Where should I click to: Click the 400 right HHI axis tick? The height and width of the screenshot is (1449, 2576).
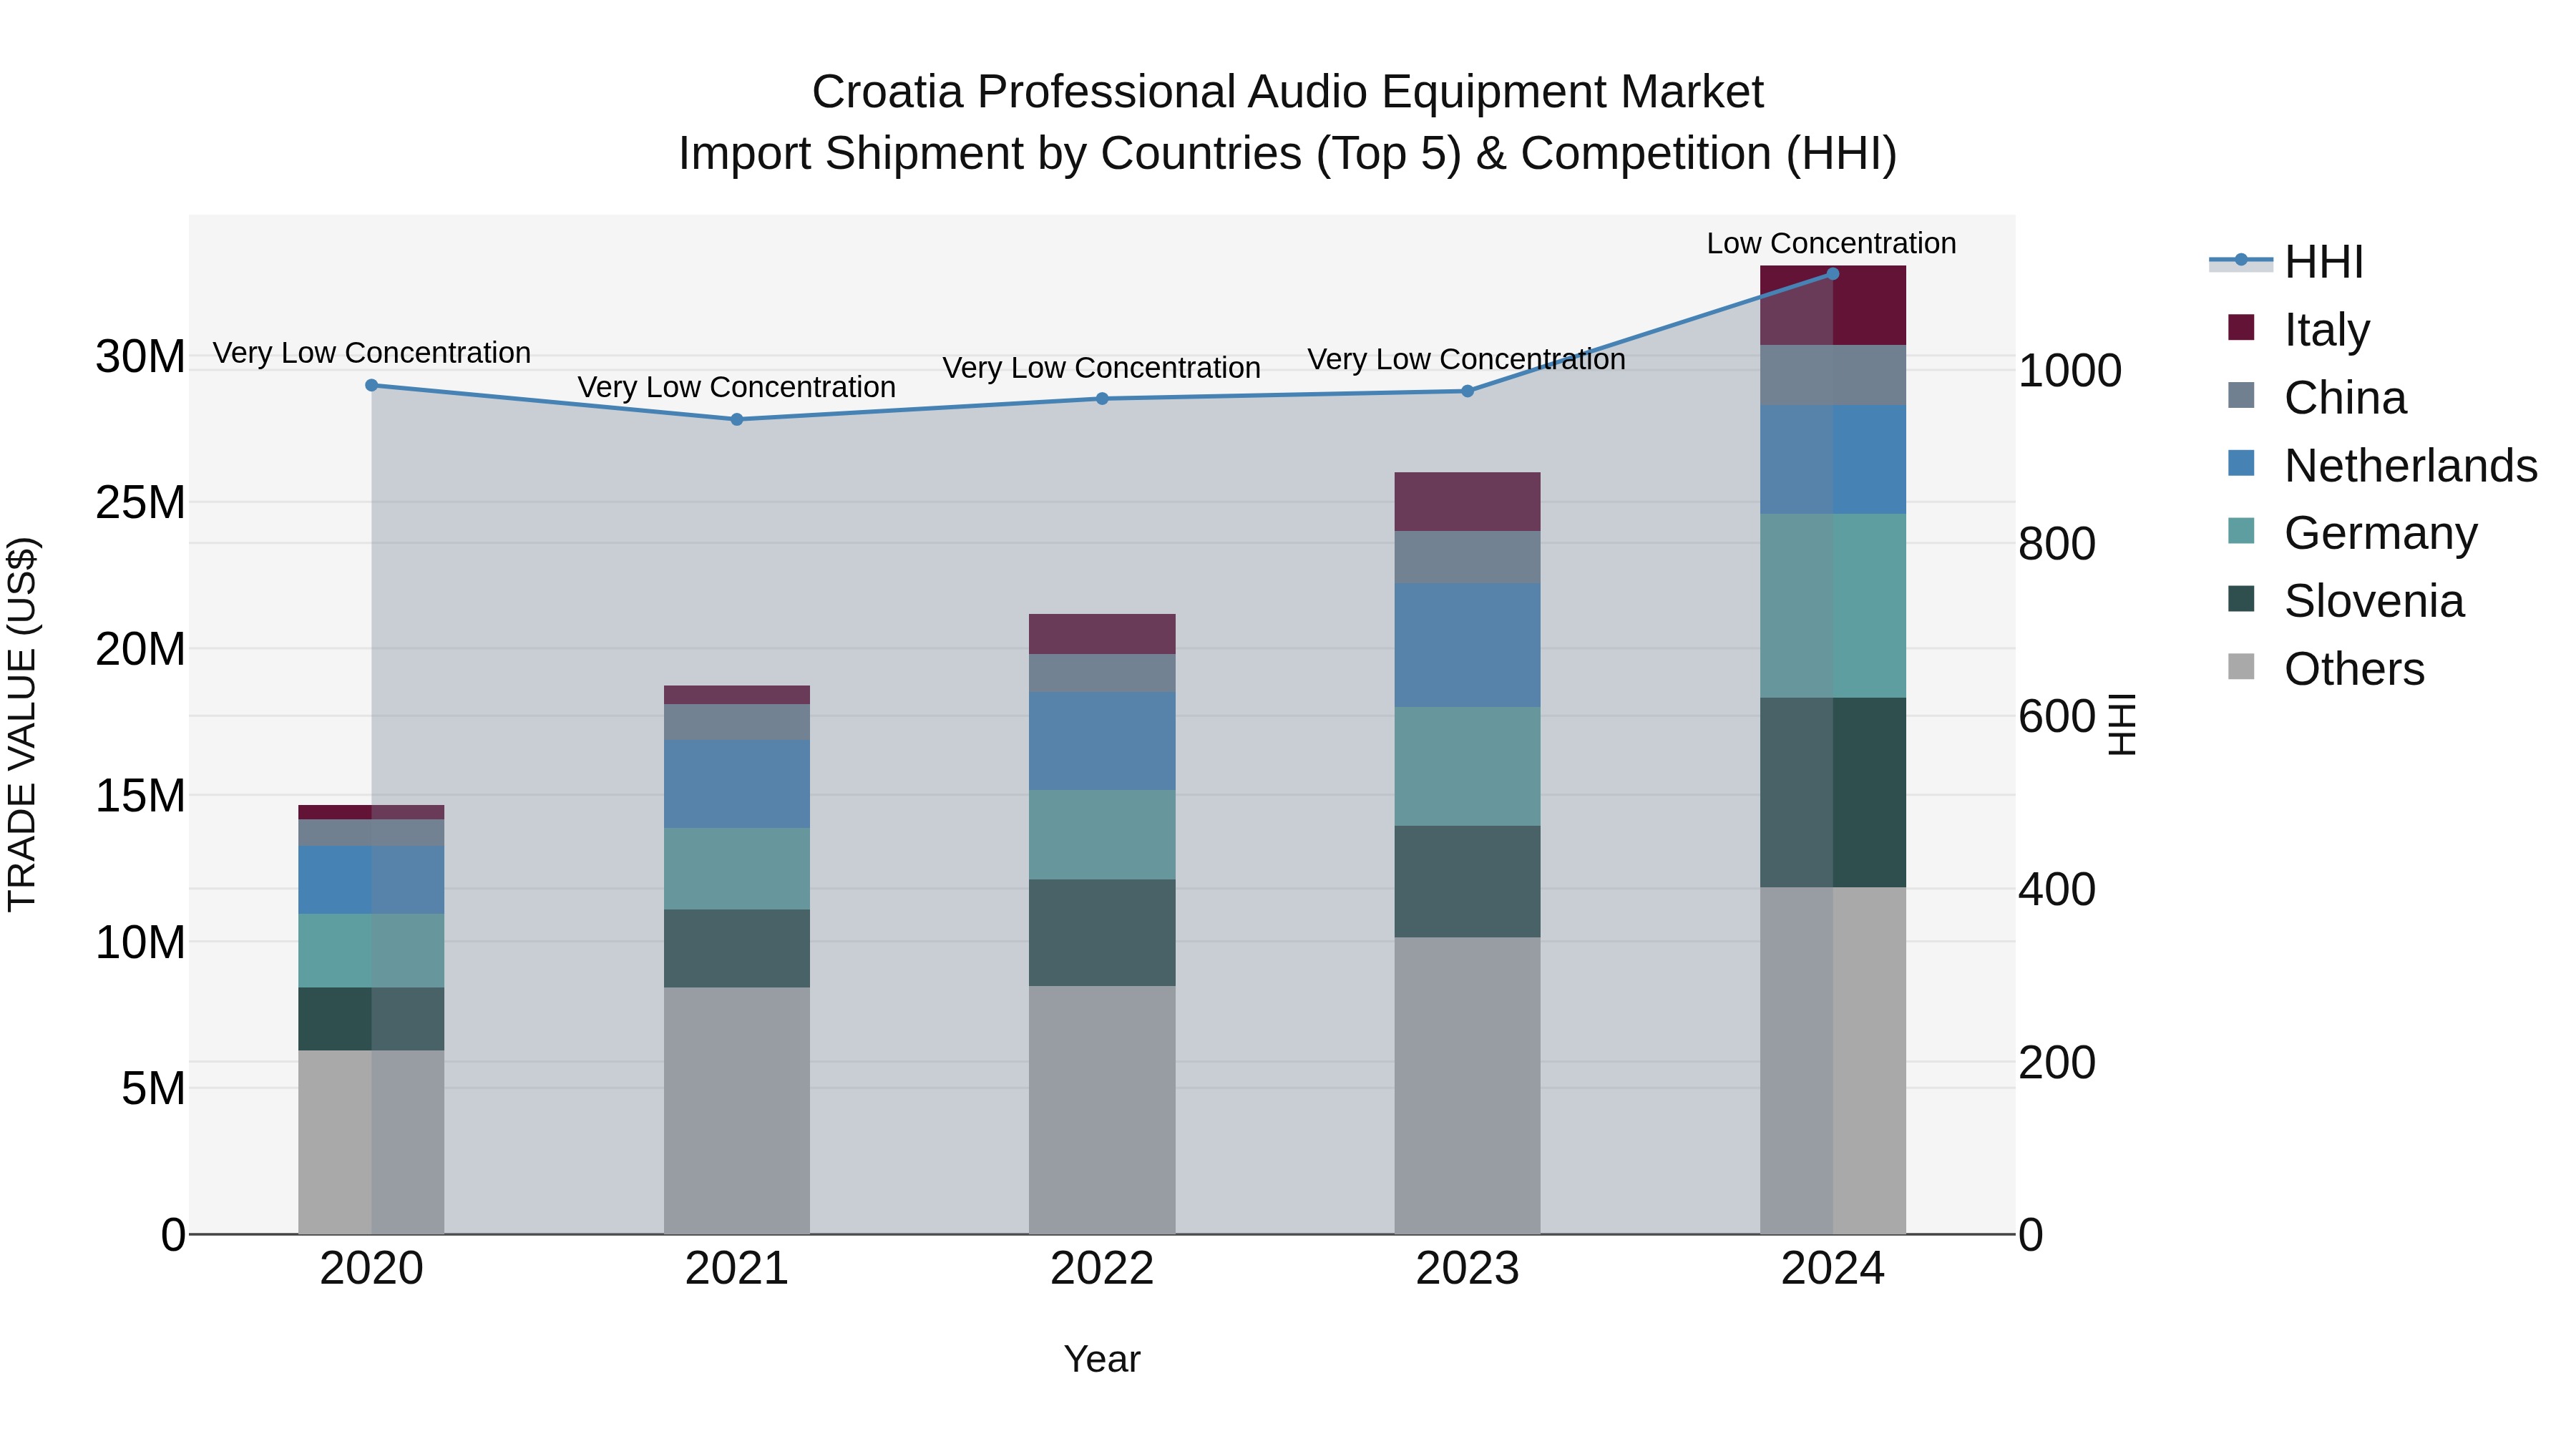click(x=2057, y=889)
